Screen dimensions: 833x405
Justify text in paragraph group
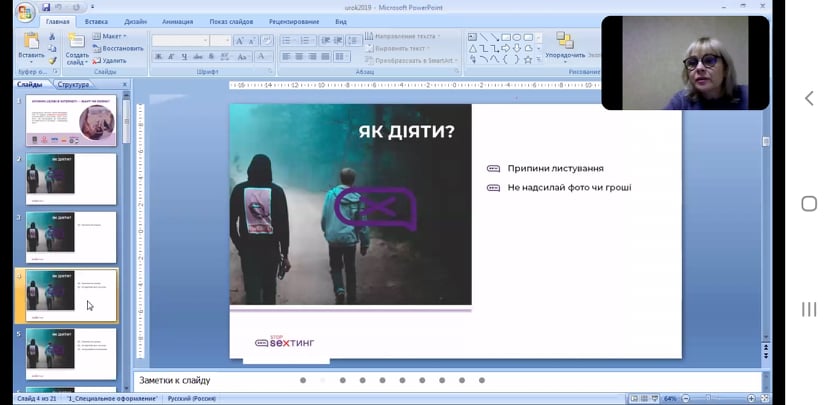[325, 56]
